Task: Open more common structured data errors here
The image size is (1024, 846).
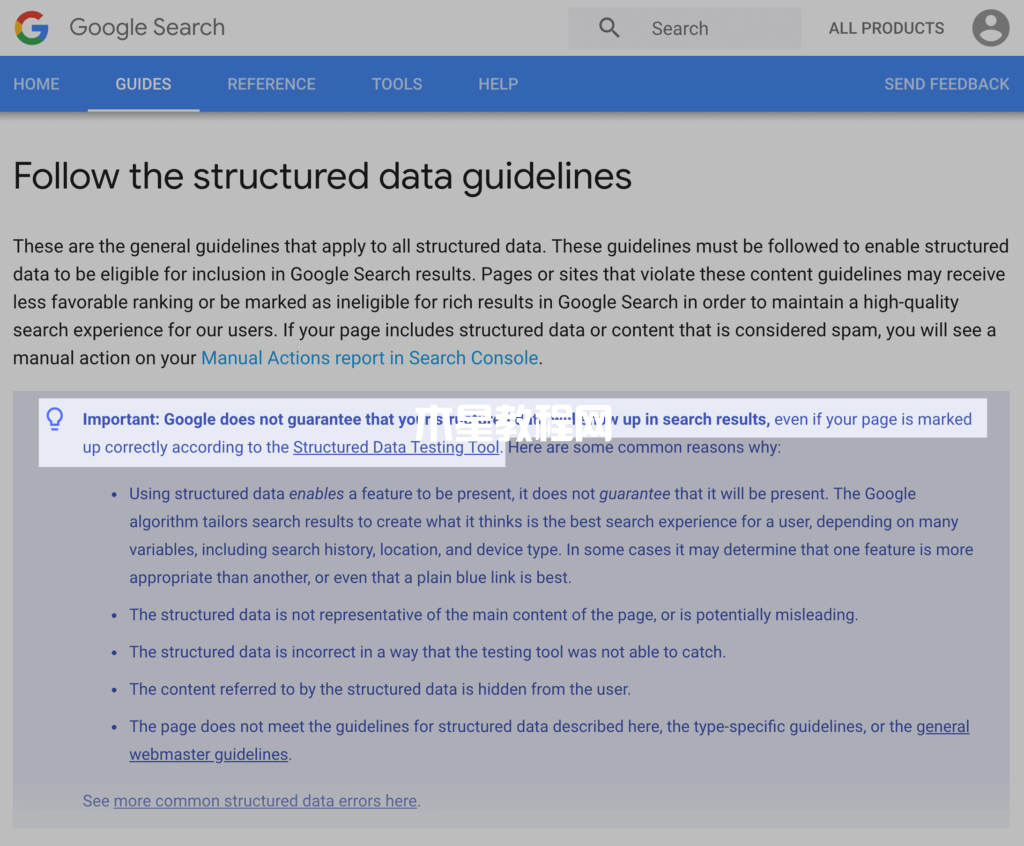Action: (x=265, y=801)
